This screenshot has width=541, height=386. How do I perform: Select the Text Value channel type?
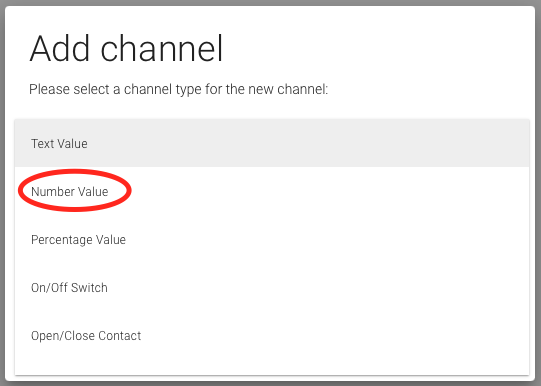tap(272, 143)
